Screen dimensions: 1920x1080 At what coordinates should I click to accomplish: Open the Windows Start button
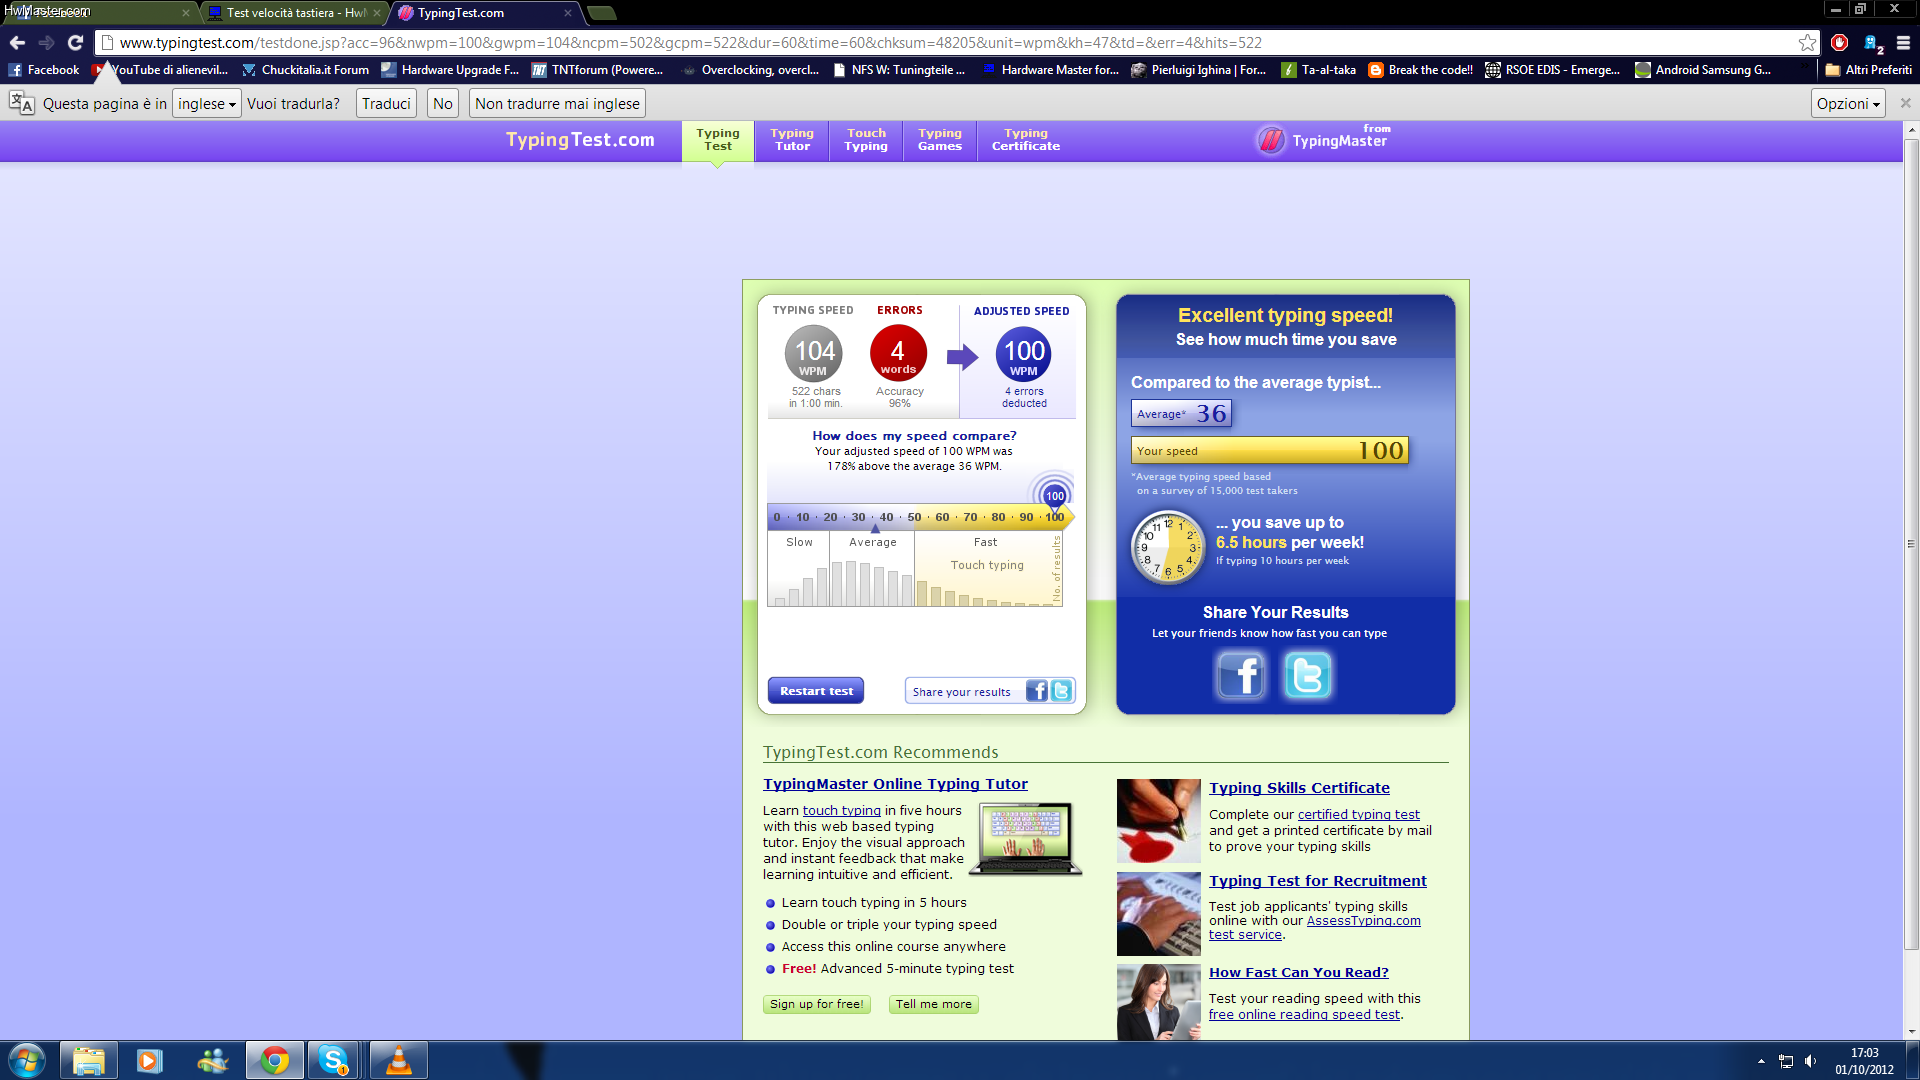(x=27, y=1060)
